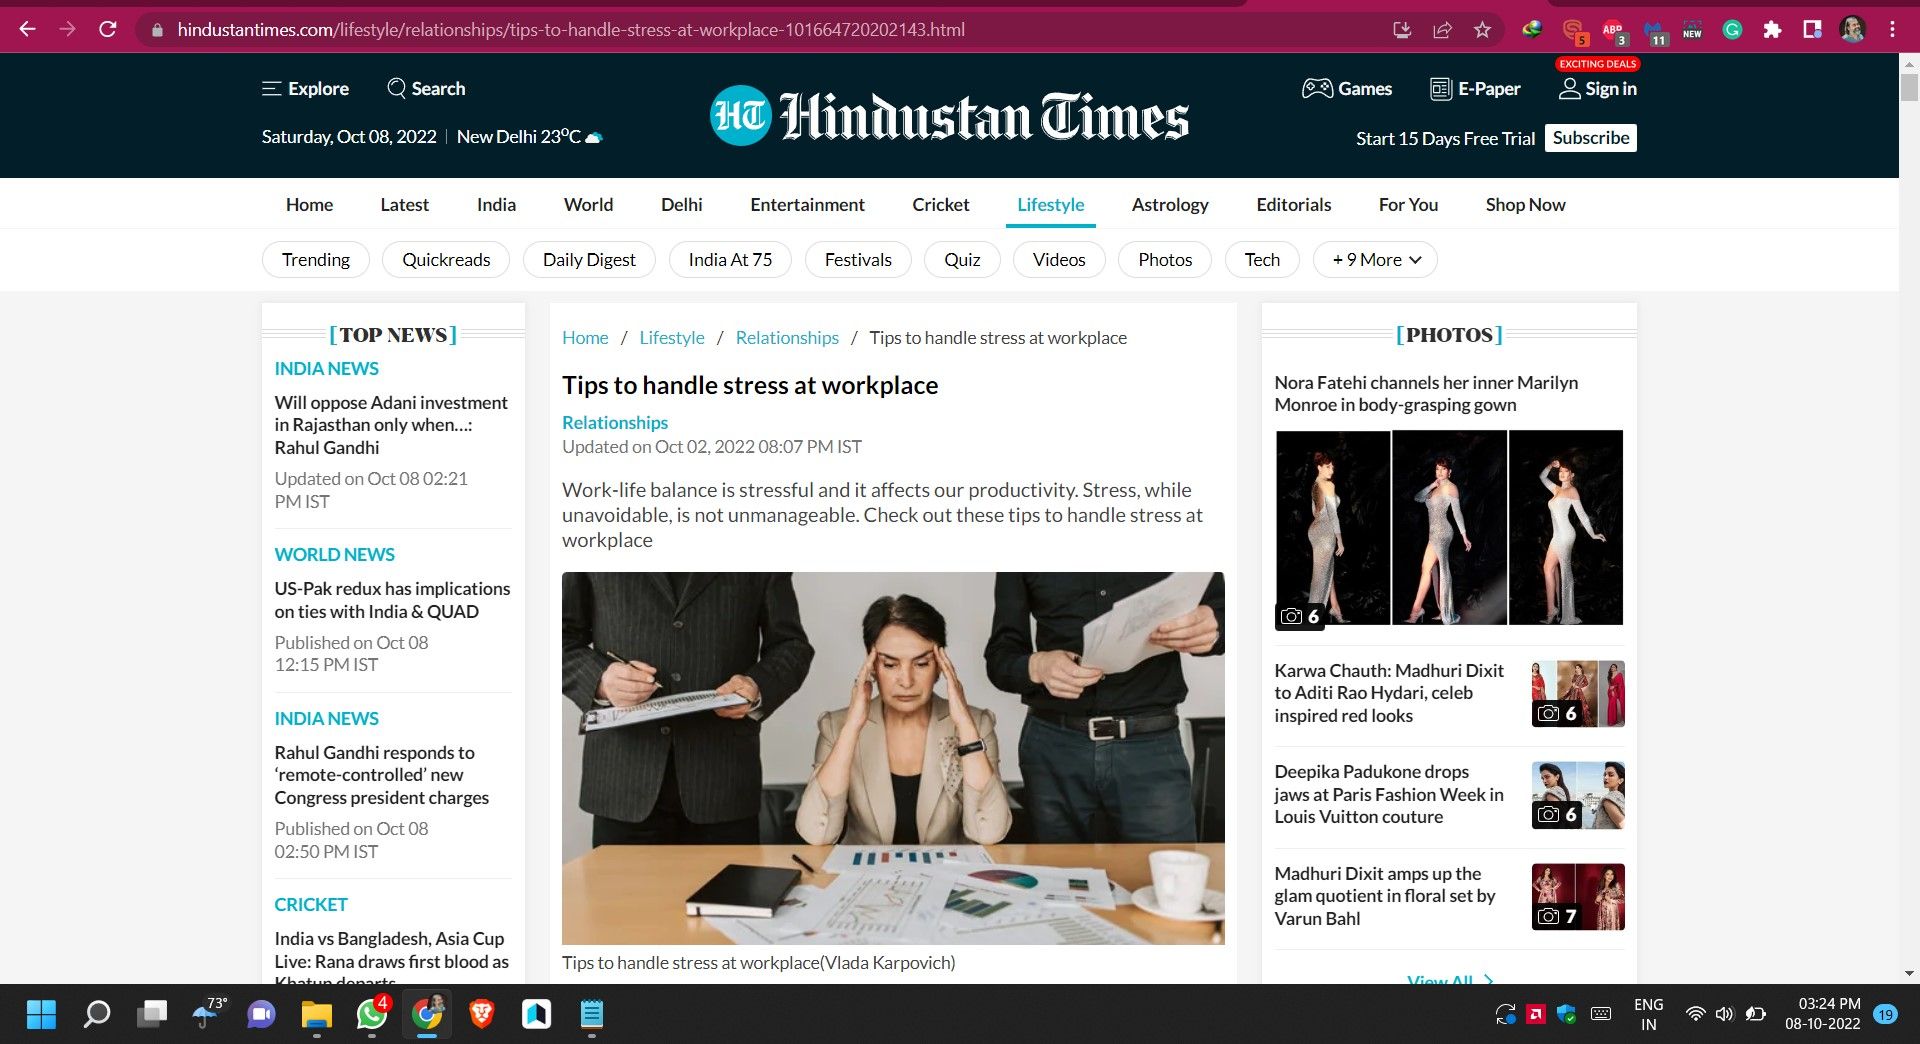Open WhatsApp from the taskbar
This screenshot has width=1920, height=1044.
(x=372, y=1015)
